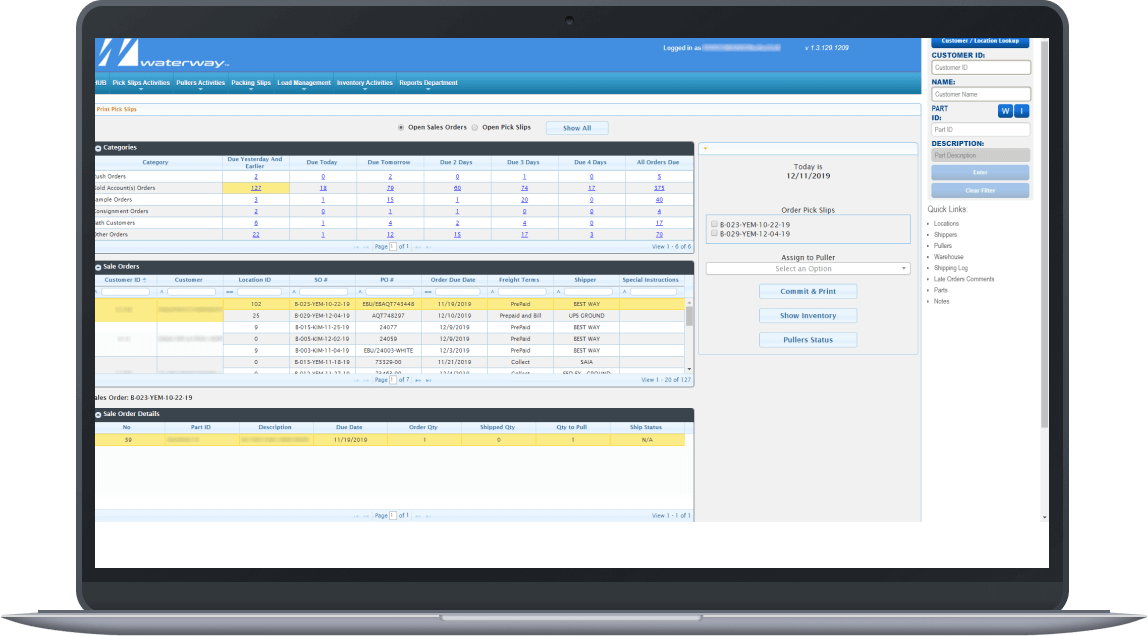Open the Packing Slips menu
Viewport: 1148px width, 636px height.
click(x=251, y=82)
